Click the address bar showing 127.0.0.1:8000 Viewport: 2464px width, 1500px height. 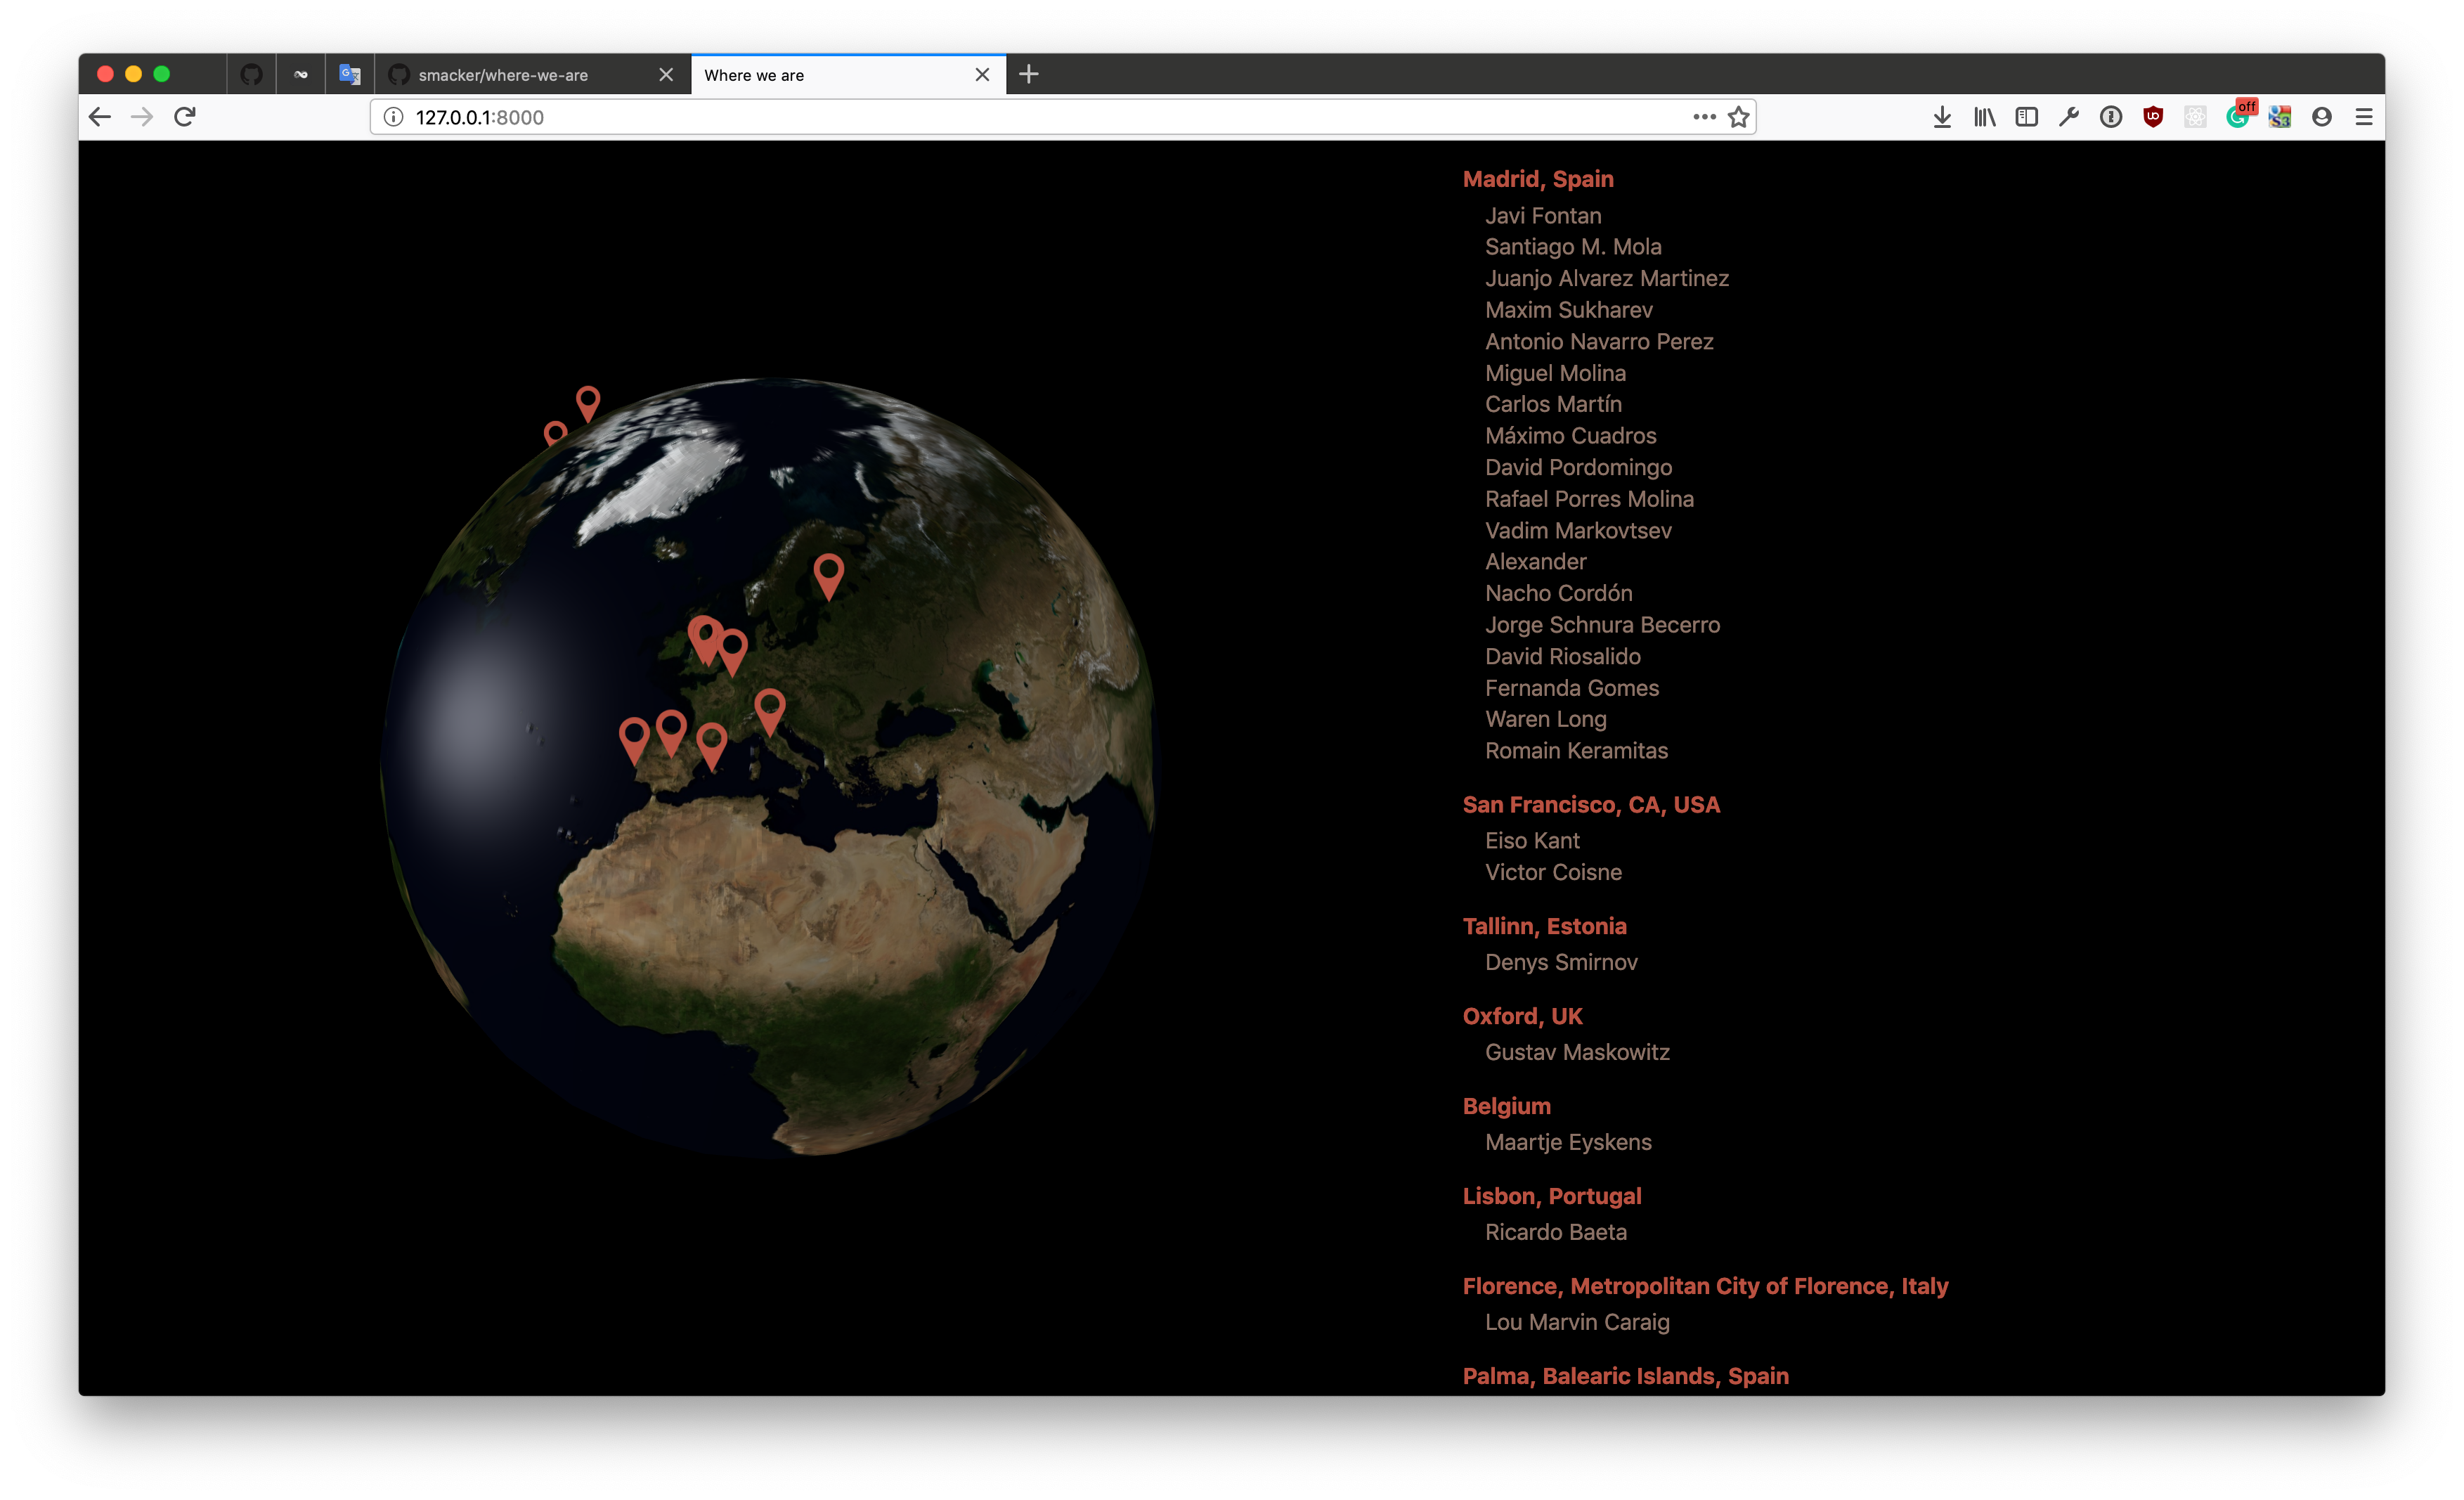click(x=1000, y=117)
